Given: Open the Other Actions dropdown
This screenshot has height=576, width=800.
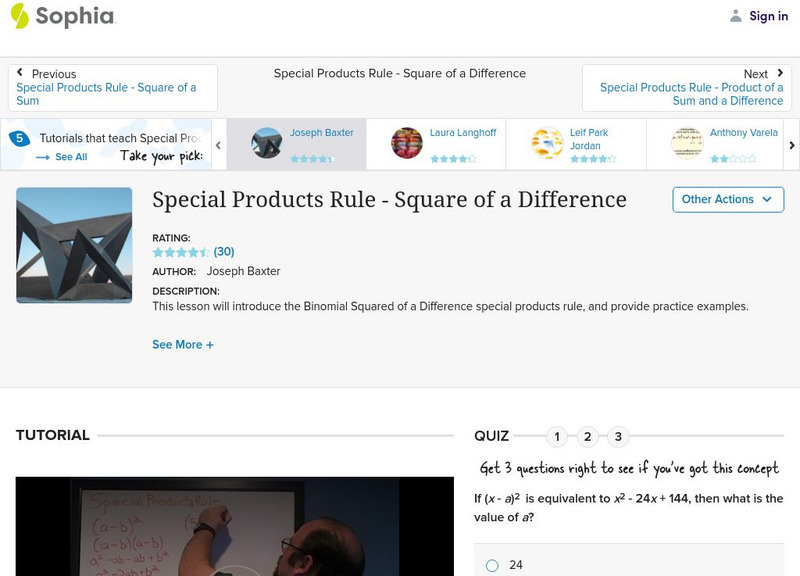Looking at the screenshot, I should click(x=726, y=199).
